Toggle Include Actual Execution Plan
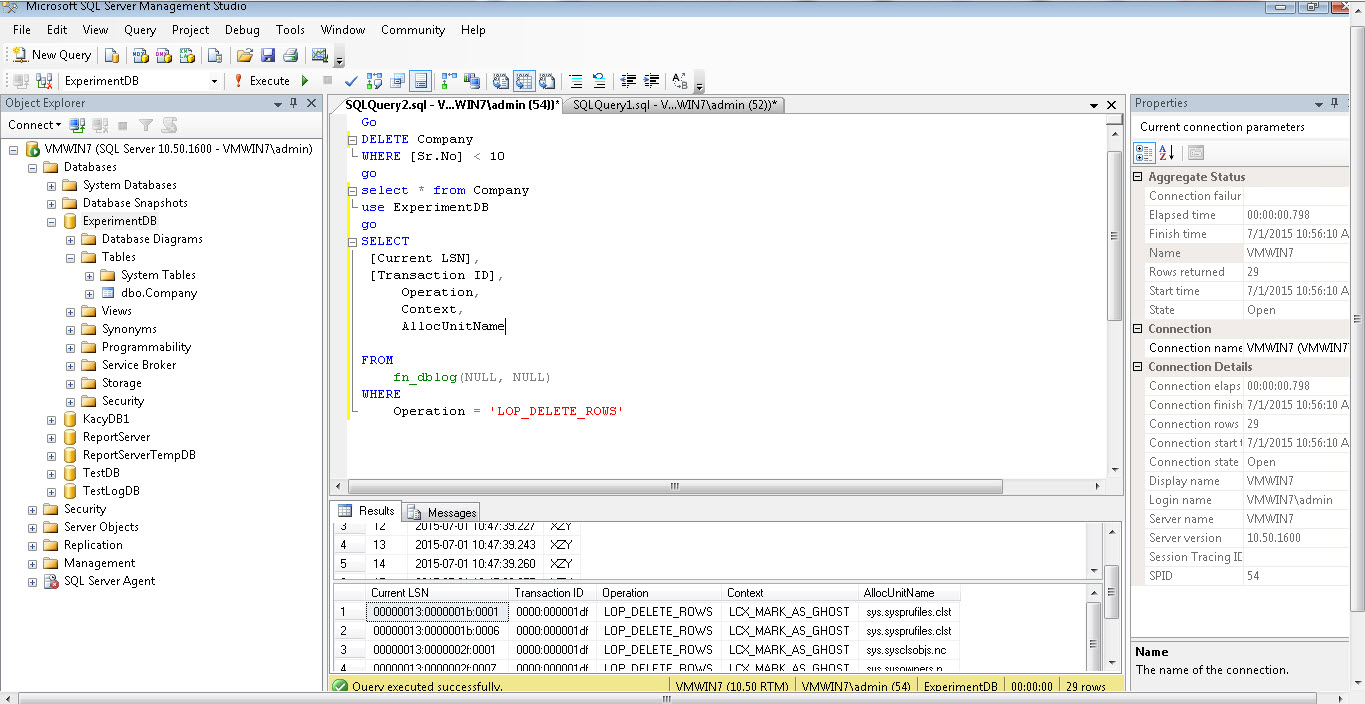This screenshot has width=1365, height=704. point(449,81)
